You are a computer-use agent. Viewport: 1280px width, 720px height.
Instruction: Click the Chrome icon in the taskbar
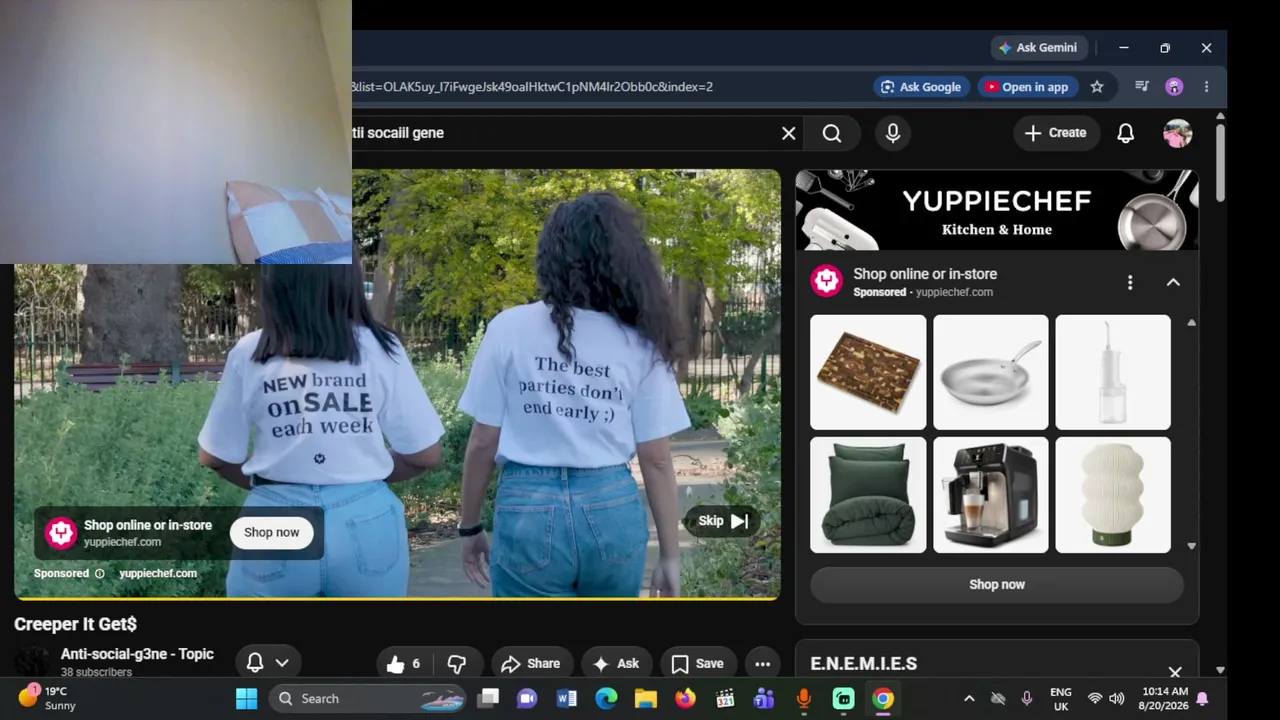(883, 699)
